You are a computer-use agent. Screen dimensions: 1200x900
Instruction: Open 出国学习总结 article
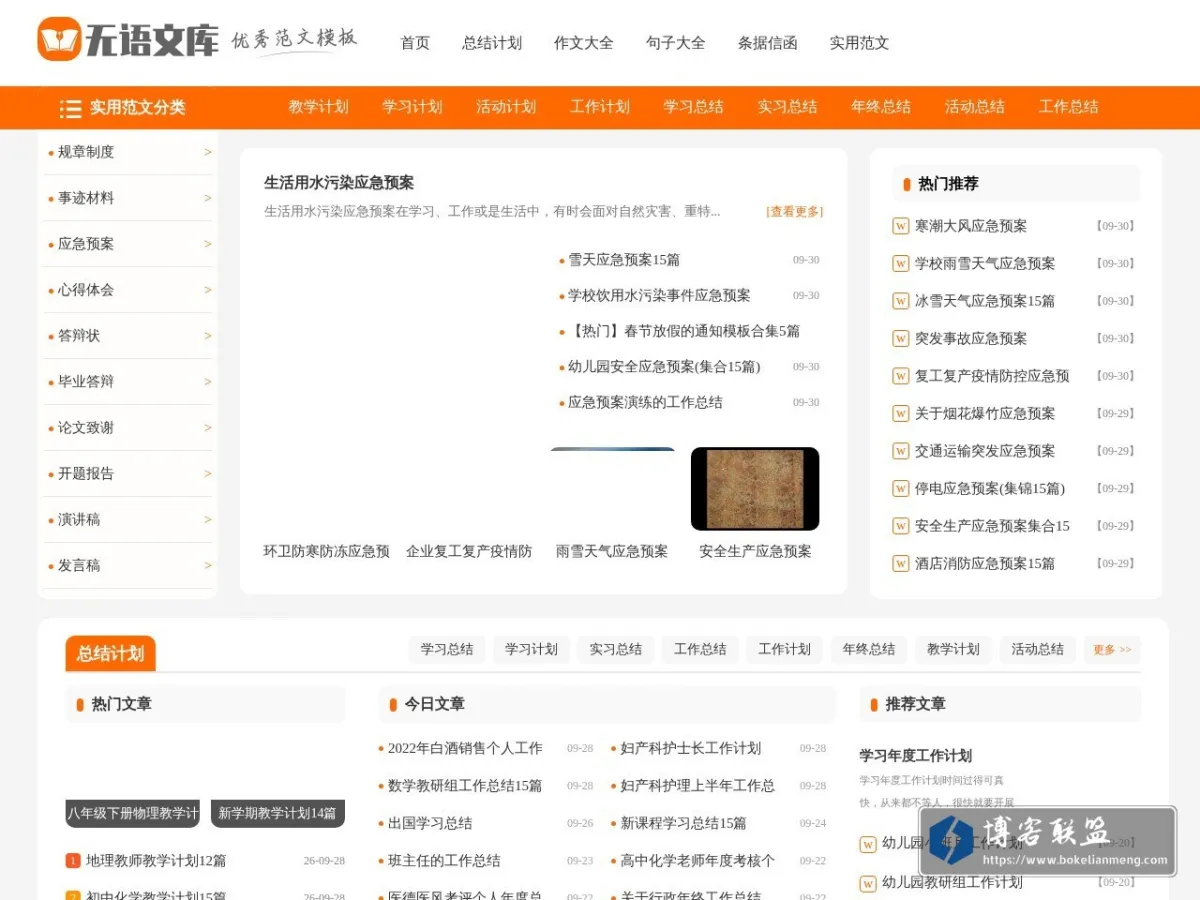point(430,823)
